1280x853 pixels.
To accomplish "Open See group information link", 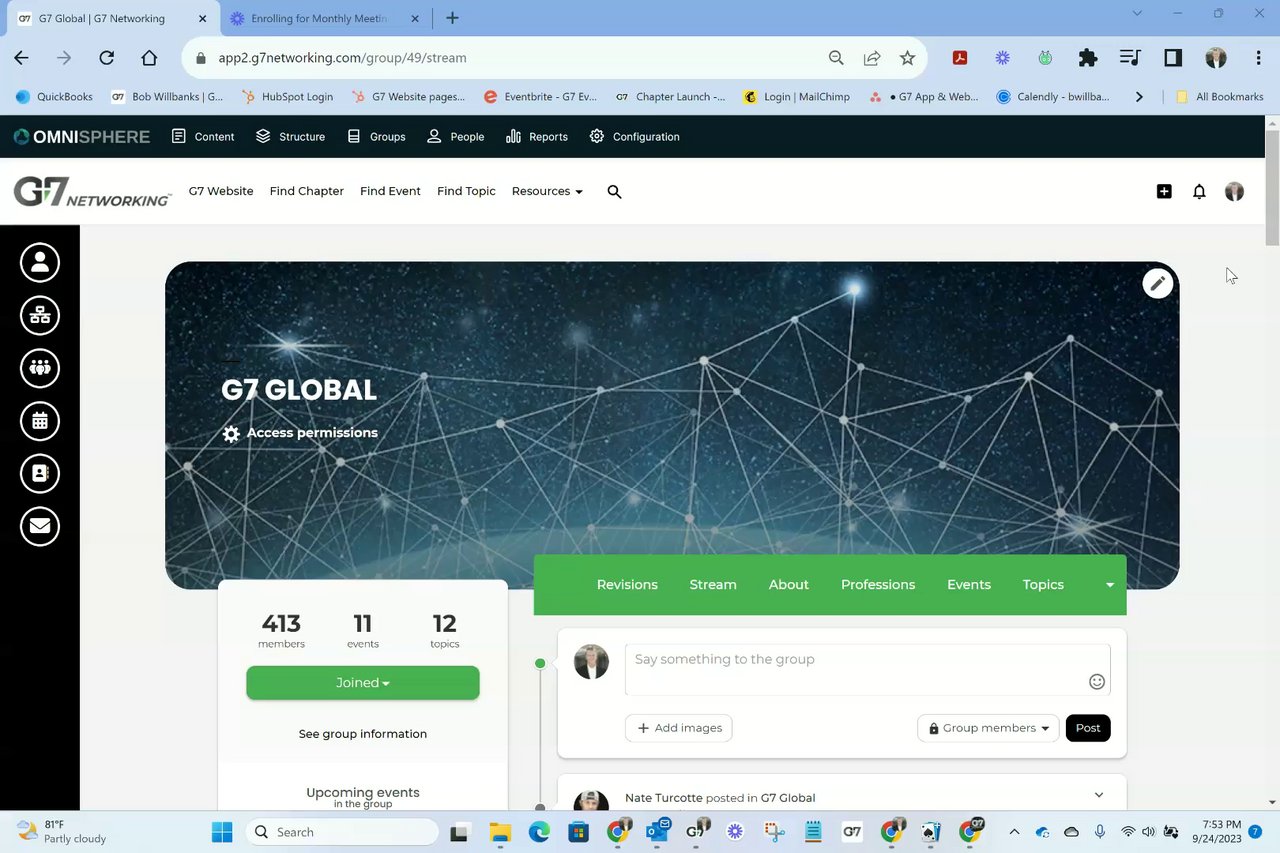I will click(363, 734).
